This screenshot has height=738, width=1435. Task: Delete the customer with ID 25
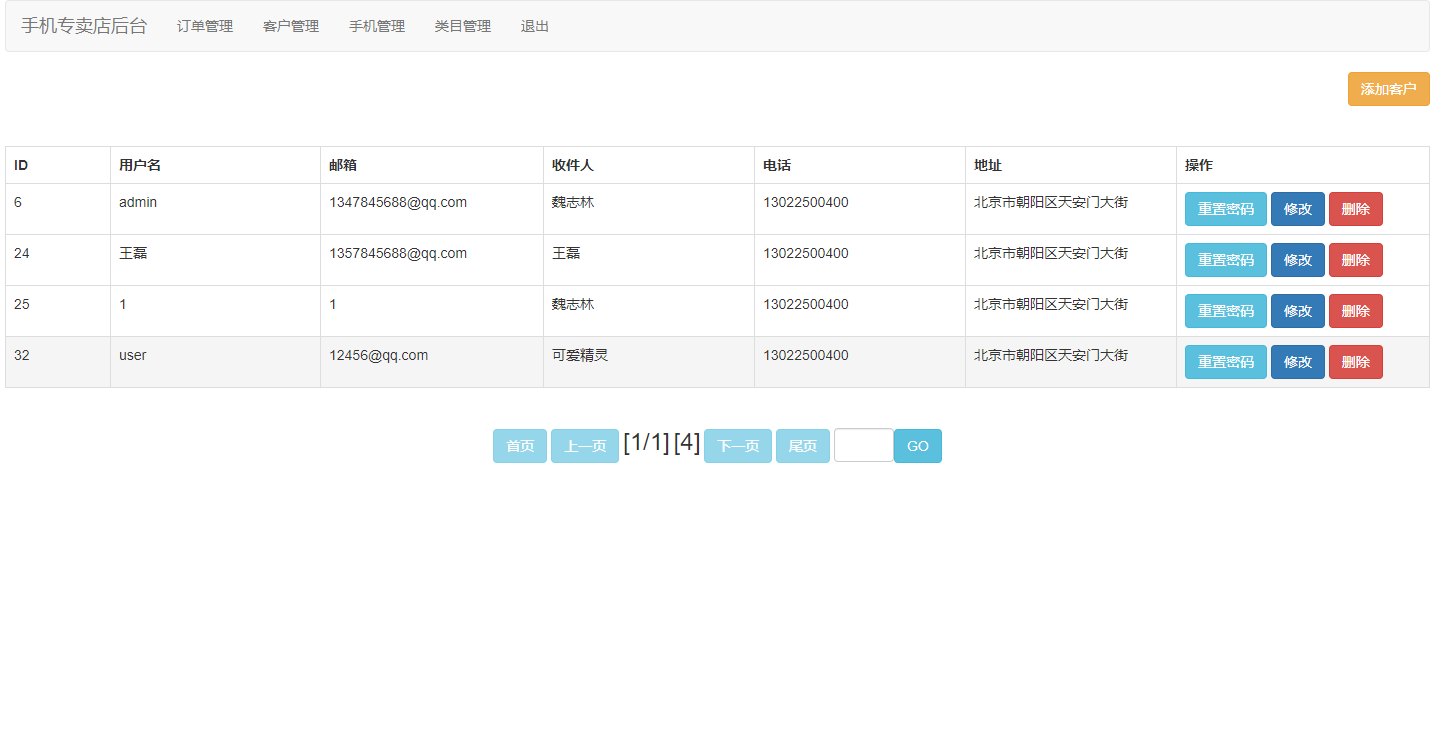tap(1355, 311)
